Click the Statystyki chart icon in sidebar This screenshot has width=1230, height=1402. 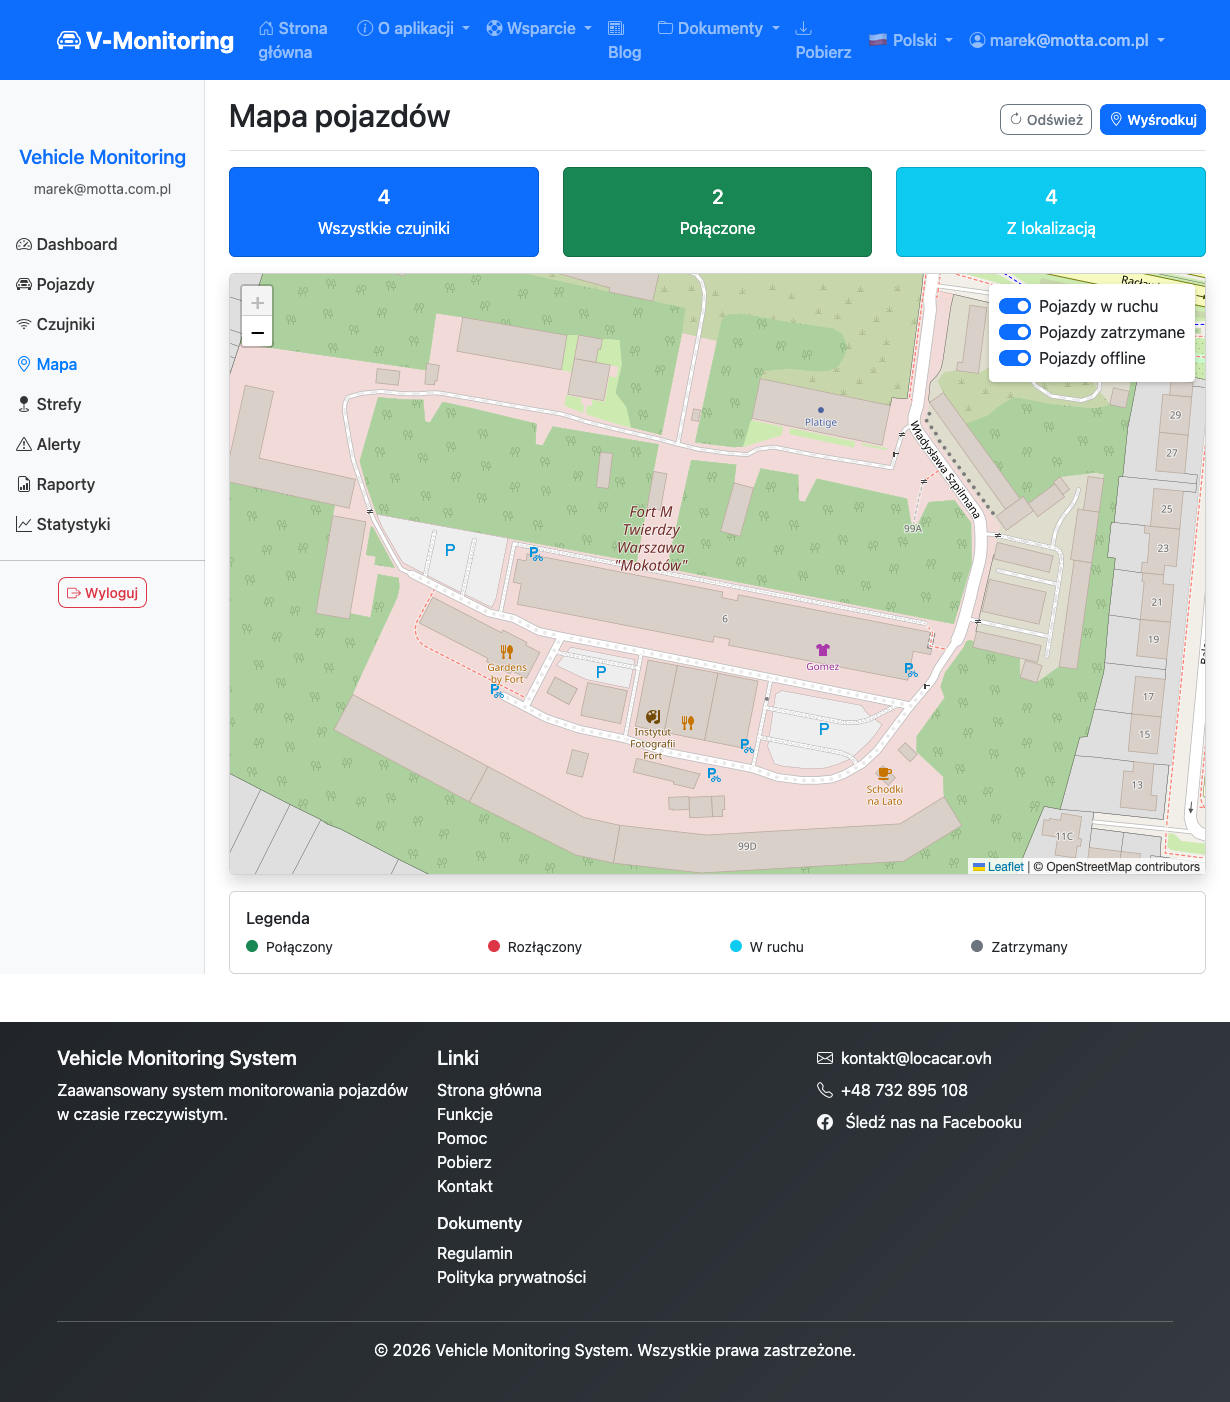pyautogui.click(x=24, y=525)
